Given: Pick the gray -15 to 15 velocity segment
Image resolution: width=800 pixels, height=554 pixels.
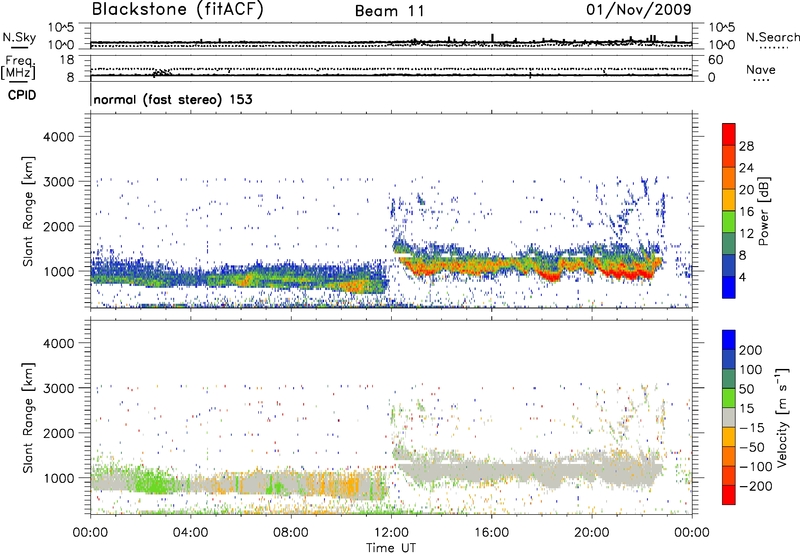Looking at the screenshot, I should click(729, 417).
